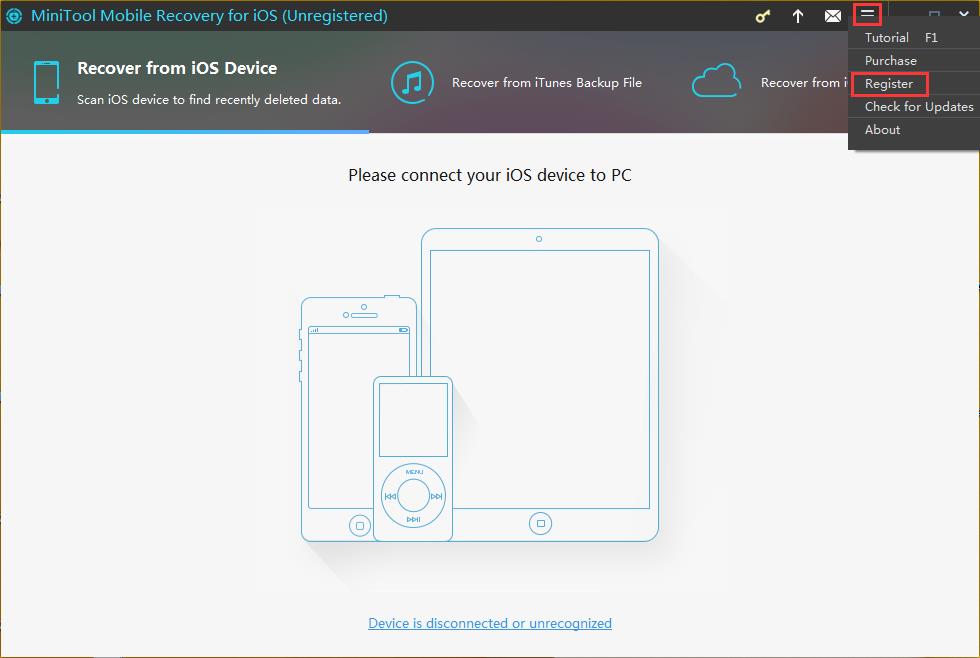Click the cloud icon for iCloud recovery
The width and height of the screenshot is (980, 658).
tap(716, 82)
